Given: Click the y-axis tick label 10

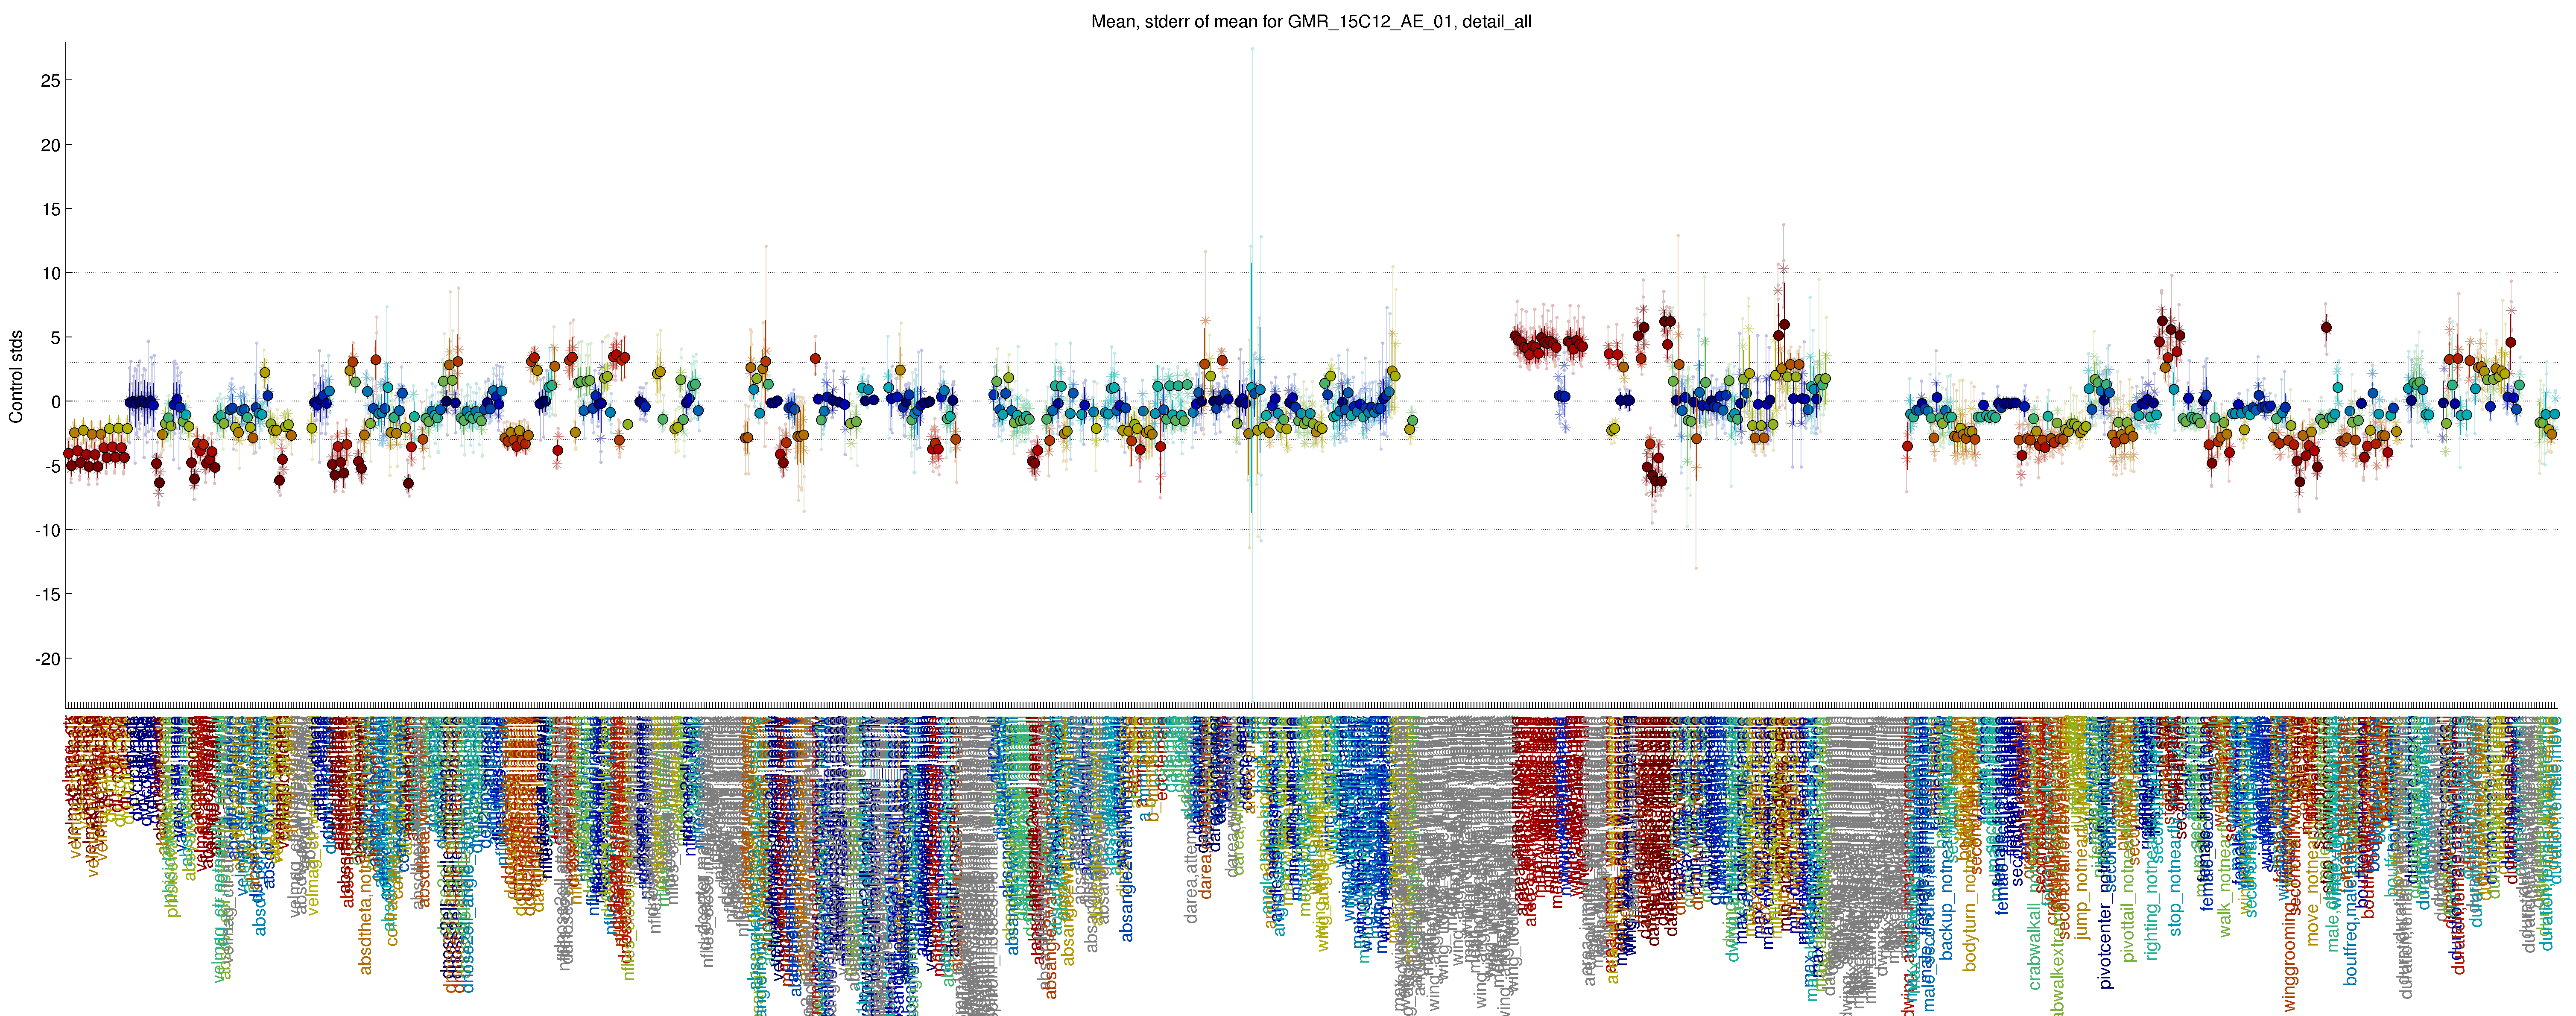Looking at the screenshot, I should tap(50, 273).
